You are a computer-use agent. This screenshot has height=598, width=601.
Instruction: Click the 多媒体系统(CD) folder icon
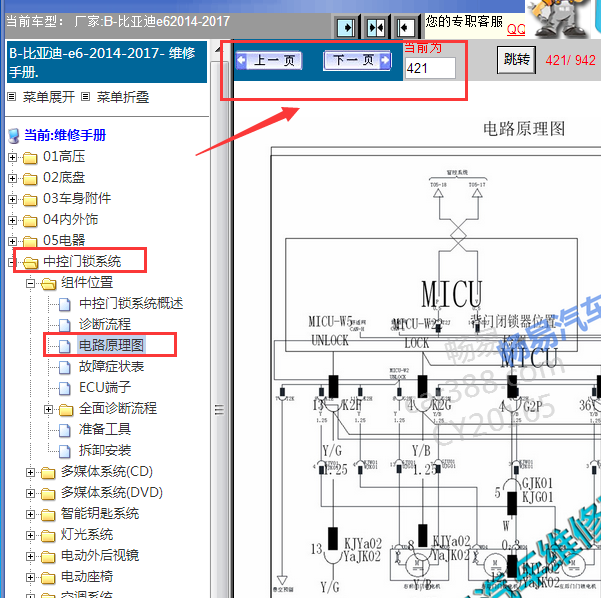[x=48, y=473]
